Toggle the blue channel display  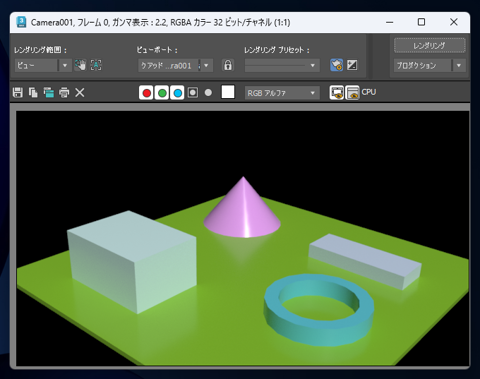177,93
